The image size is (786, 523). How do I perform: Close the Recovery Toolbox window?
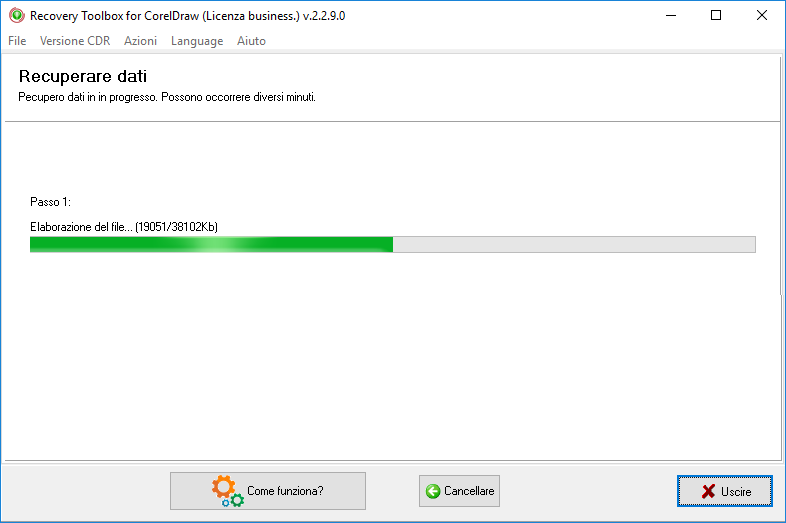coord(761,16)
